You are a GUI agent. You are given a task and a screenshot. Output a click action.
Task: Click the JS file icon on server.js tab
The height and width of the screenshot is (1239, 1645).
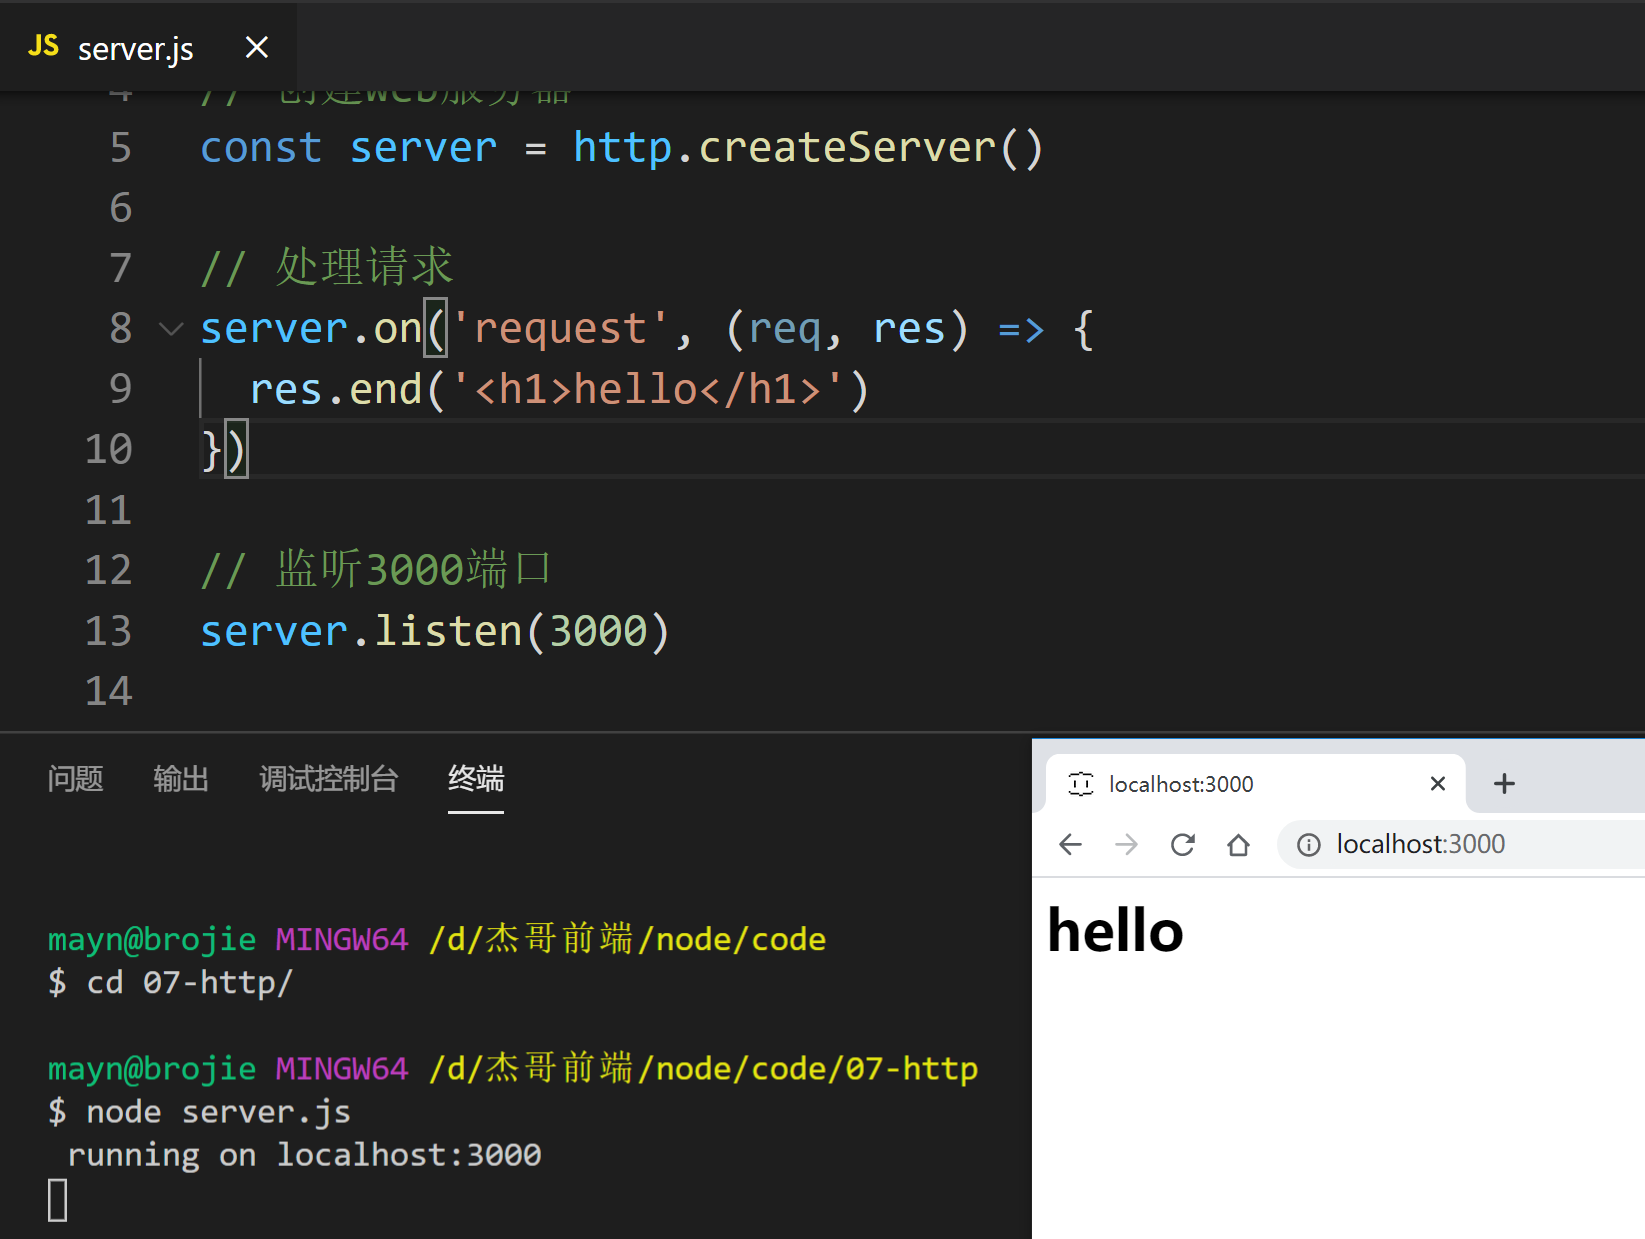(x=43, y=46)
